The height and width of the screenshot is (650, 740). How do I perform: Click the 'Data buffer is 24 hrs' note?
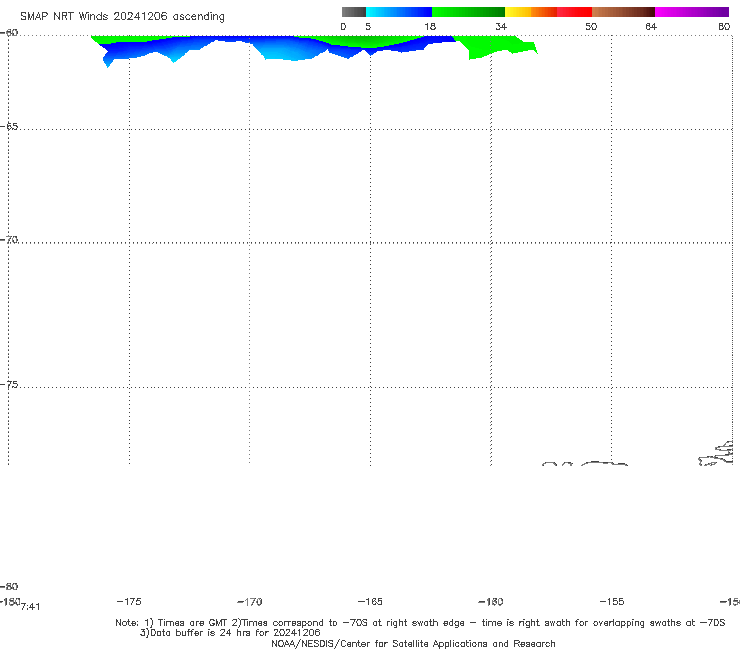[x=230, y=633]
